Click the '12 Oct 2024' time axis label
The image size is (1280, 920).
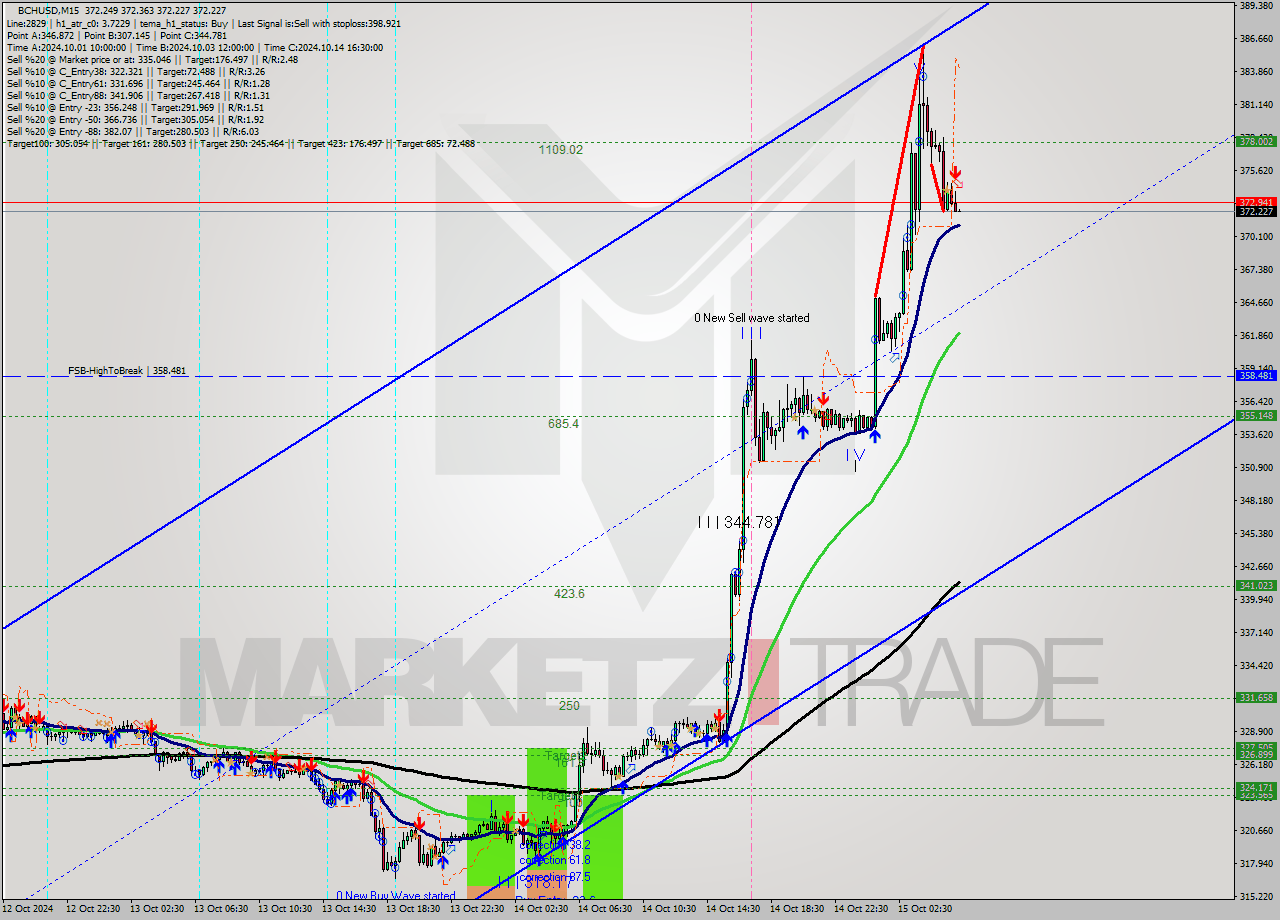tap(28, 909)
